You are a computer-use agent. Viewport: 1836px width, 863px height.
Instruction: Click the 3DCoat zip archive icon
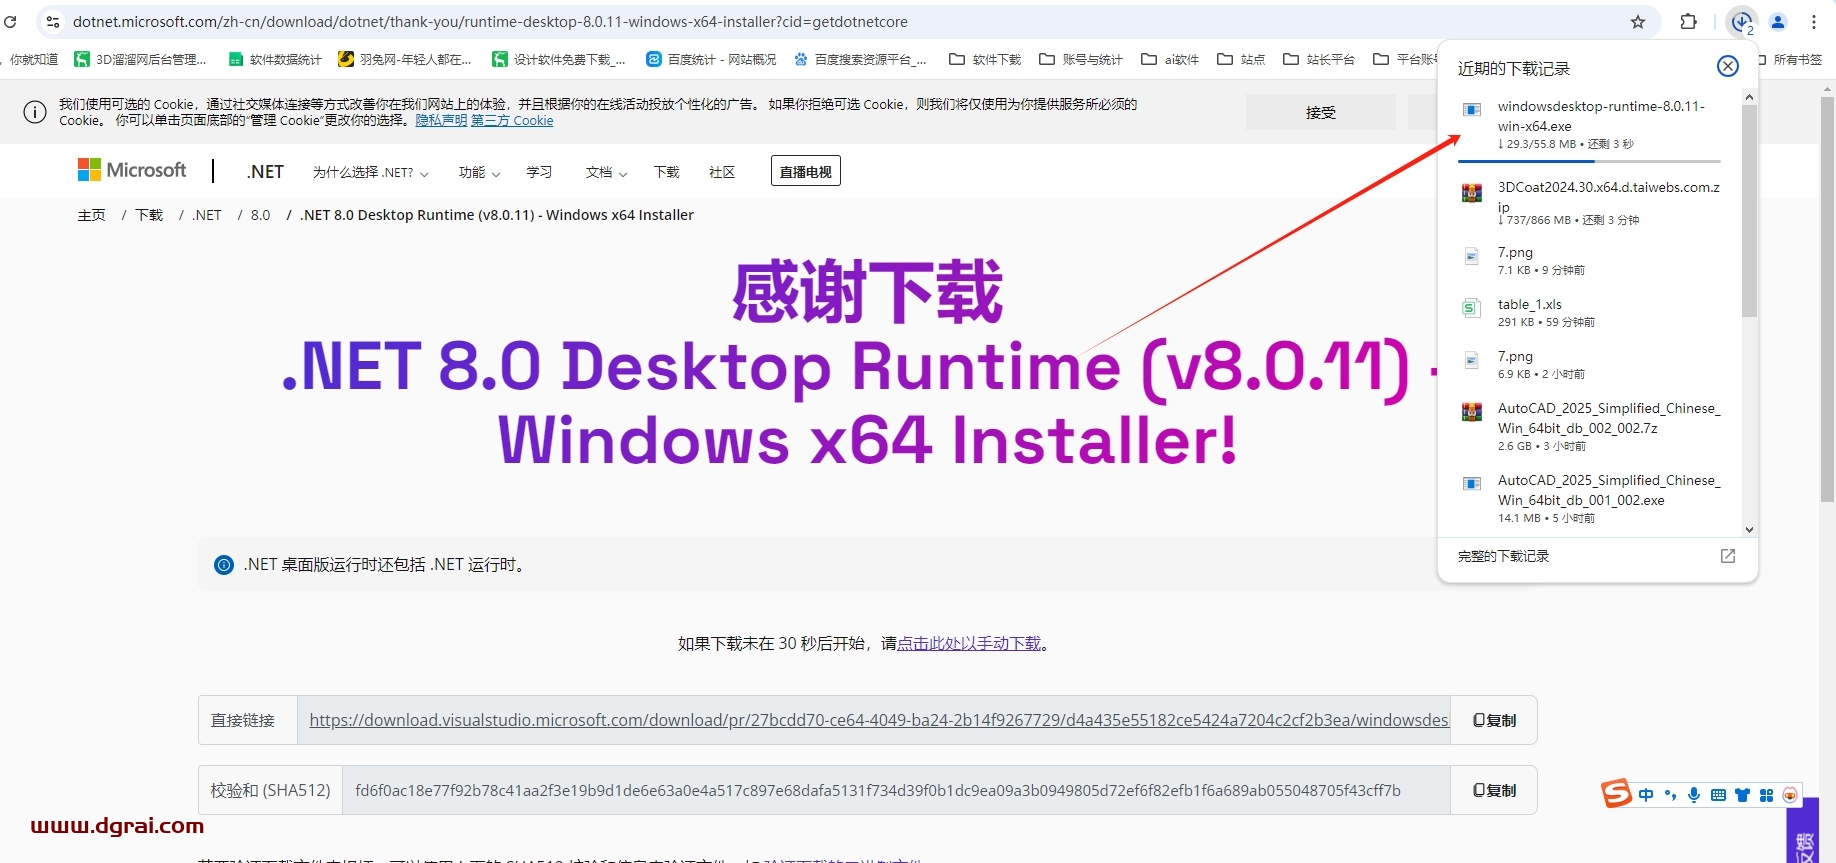coord(1472,193)
